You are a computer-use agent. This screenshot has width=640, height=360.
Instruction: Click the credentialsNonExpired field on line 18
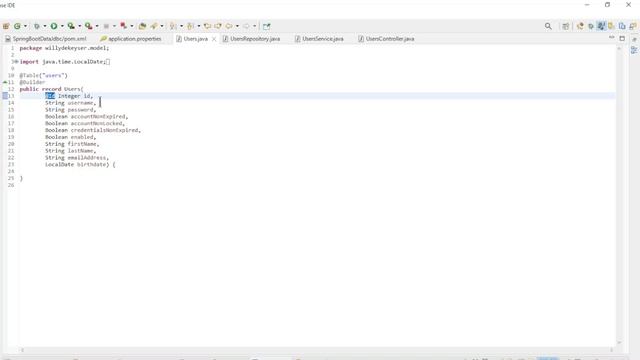pos(104,130)
